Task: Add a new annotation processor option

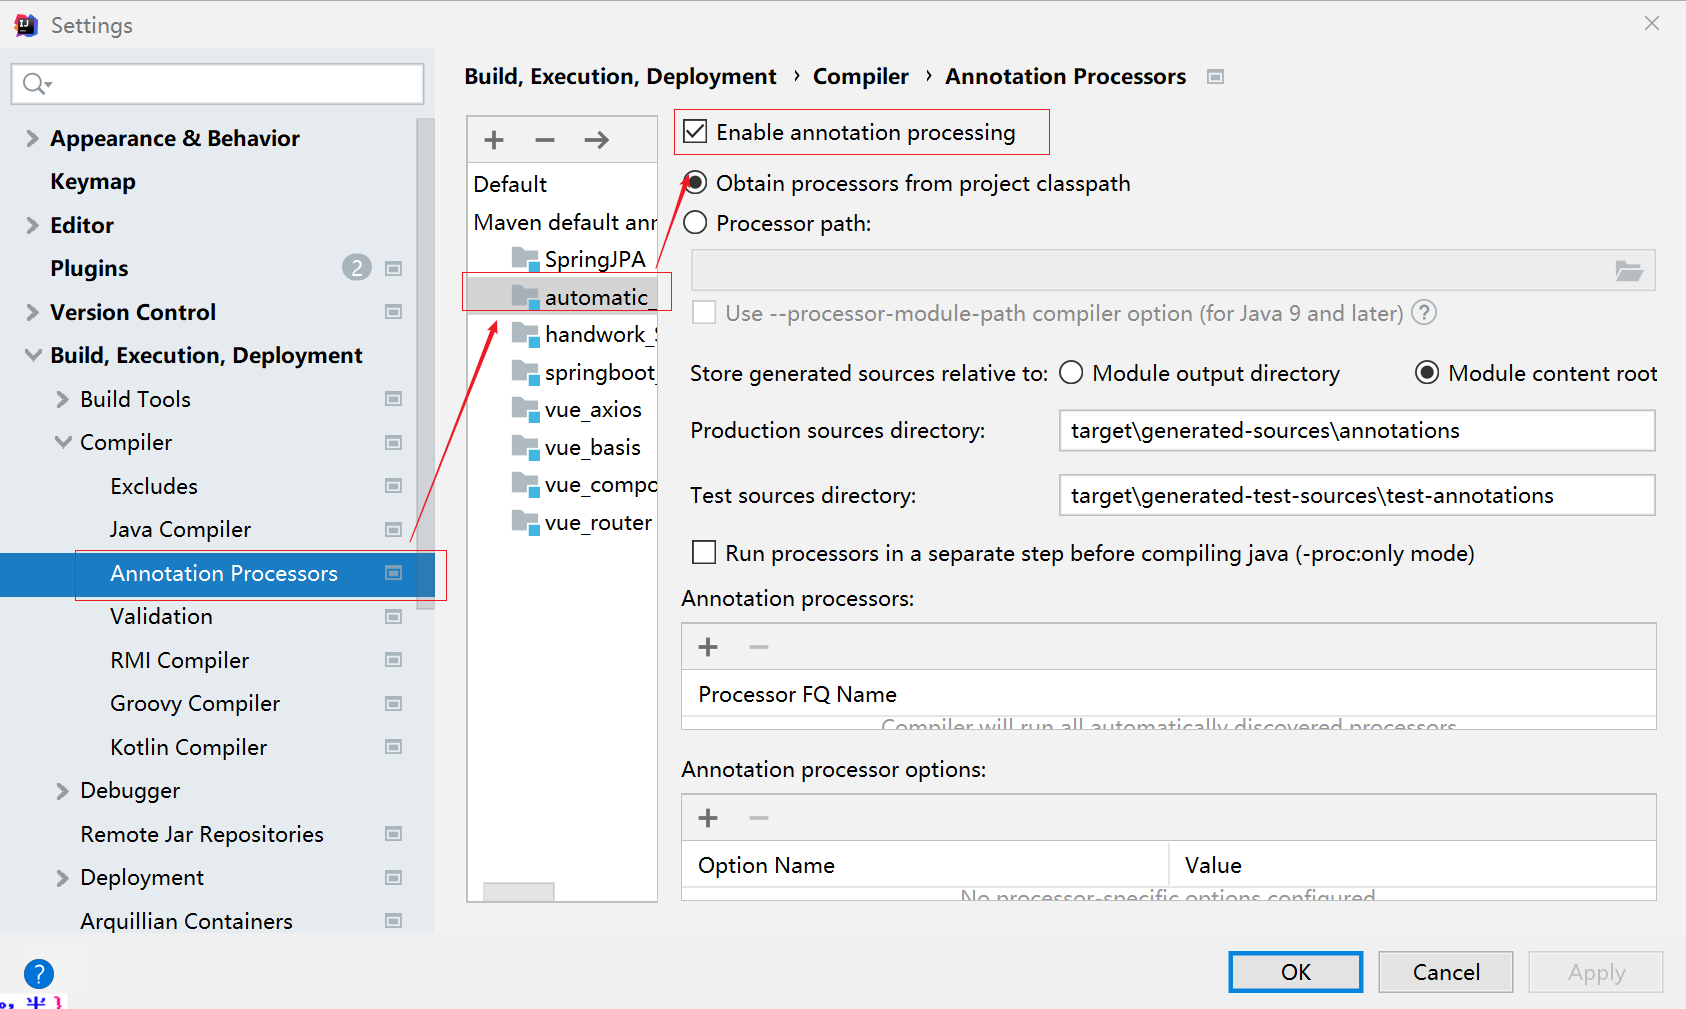Action: click(709, 818)
